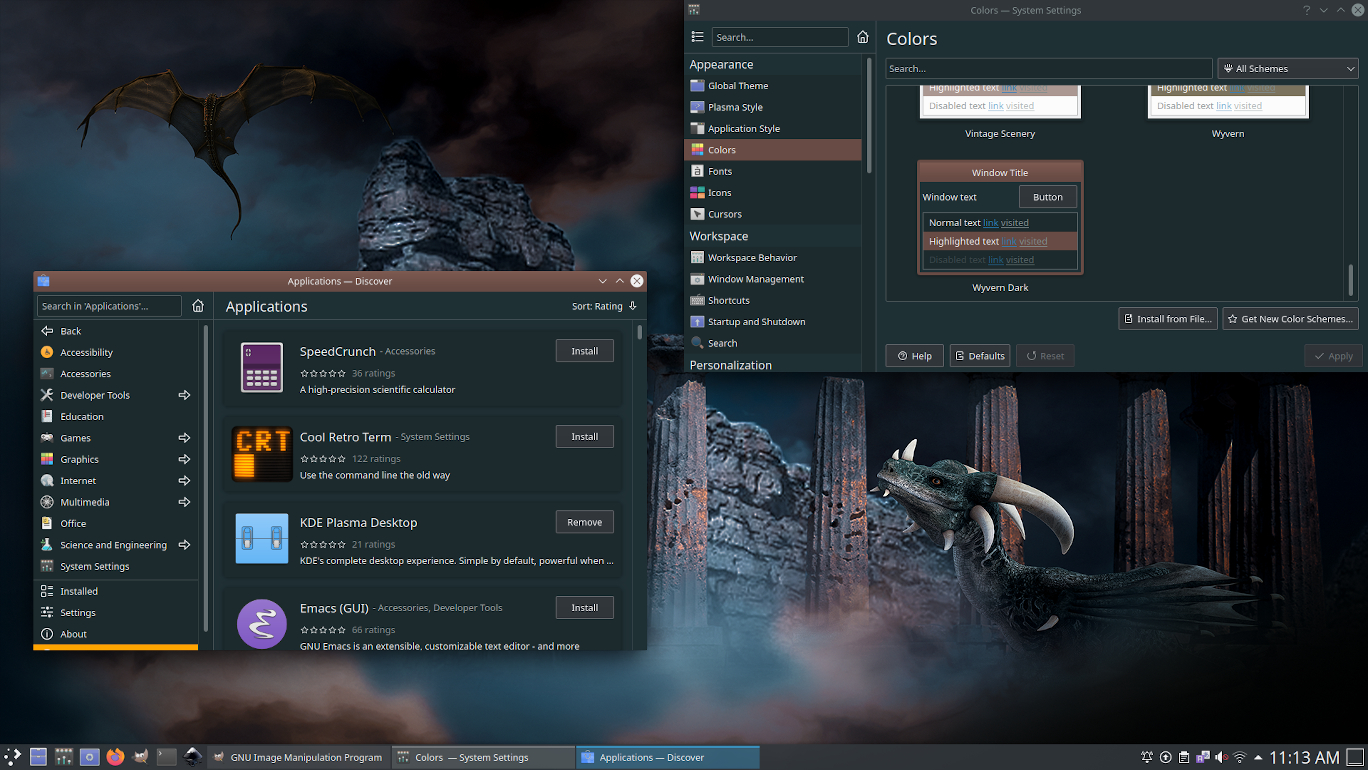Open Startup and Shutdown settings
The height and width of the screenshot is (770, 1368).
tap(772, 322)
